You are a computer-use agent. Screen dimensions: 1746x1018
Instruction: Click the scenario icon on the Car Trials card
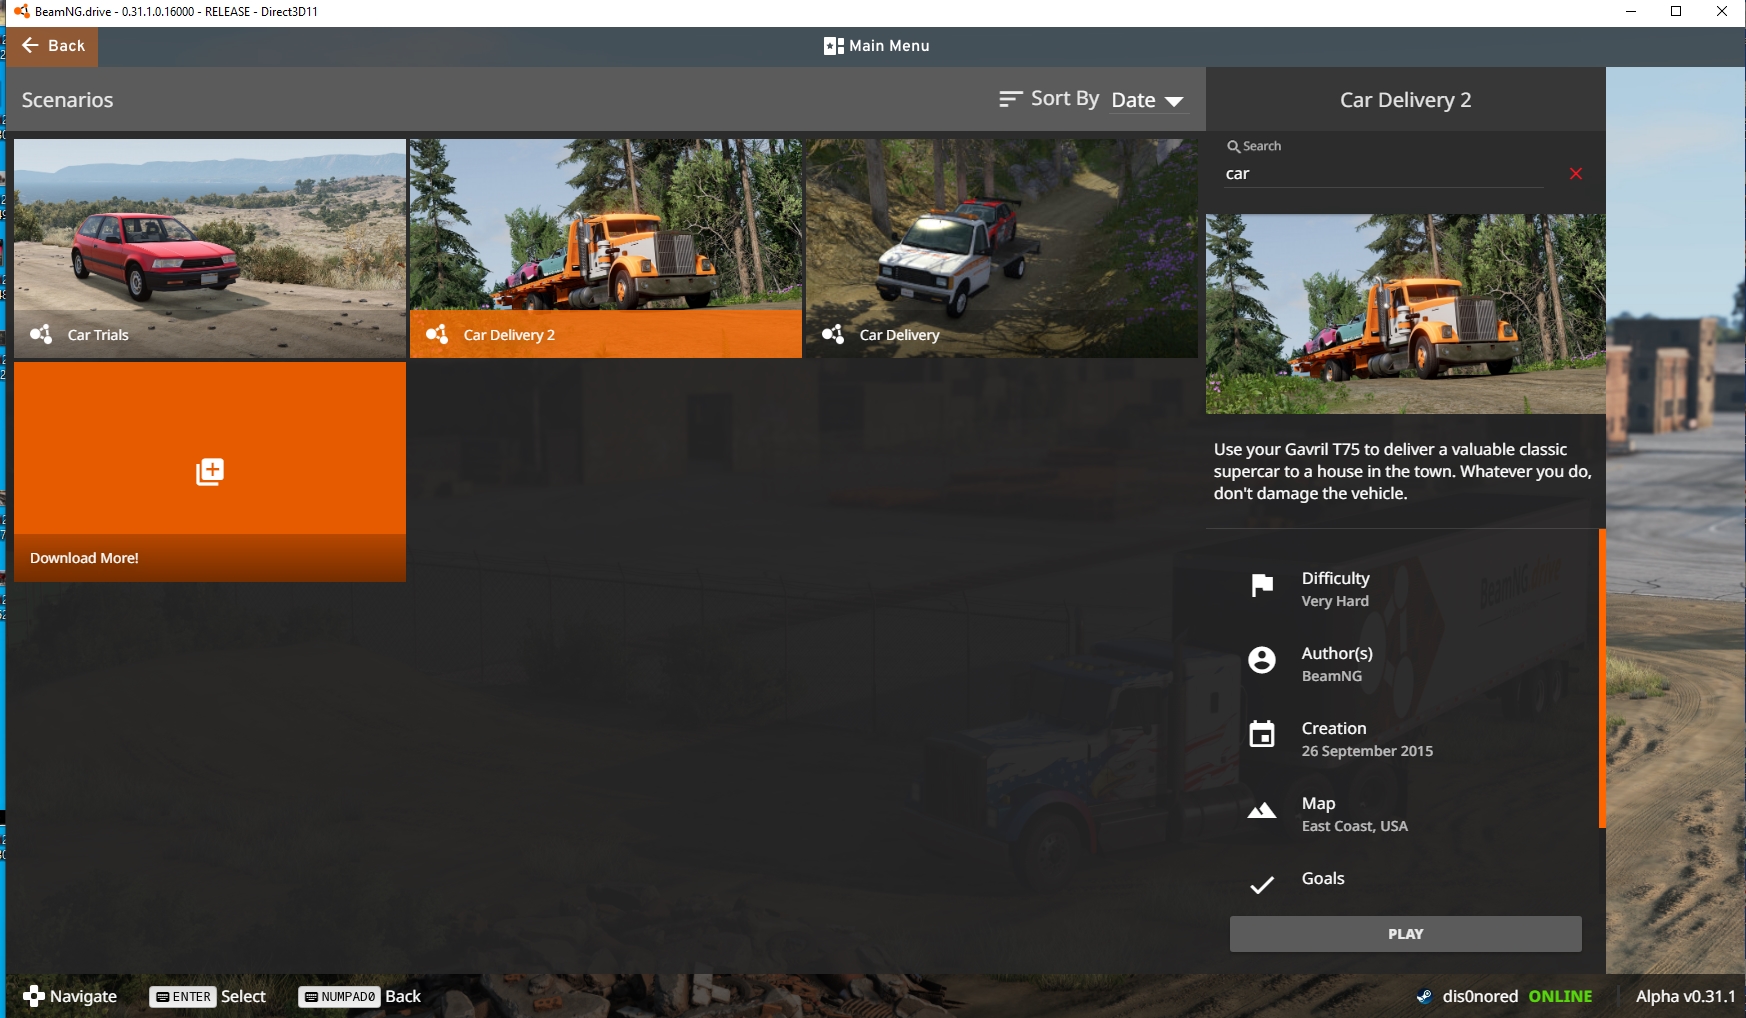pyautogui.click(x=41, y=334)
